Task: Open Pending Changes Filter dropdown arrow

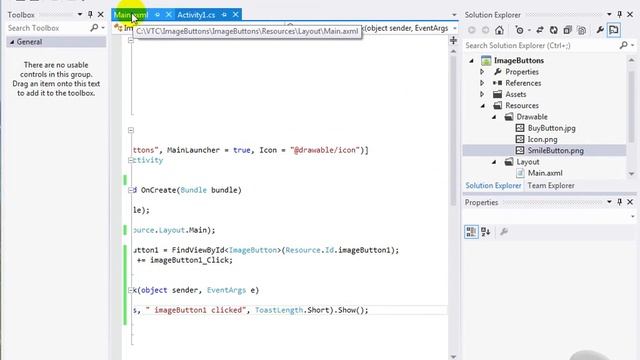Action: click(529, 30)
